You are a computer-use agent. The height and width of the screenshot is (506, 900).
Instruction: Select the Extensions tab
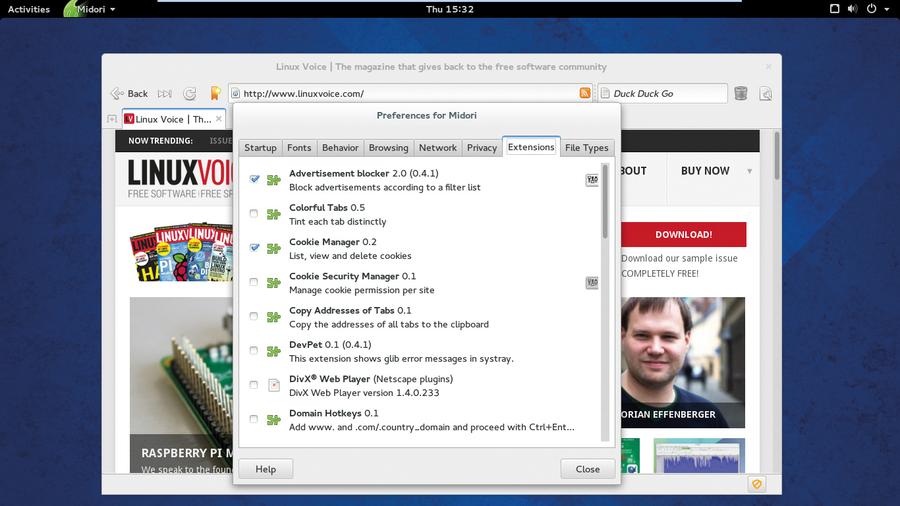tap(531, 147)
